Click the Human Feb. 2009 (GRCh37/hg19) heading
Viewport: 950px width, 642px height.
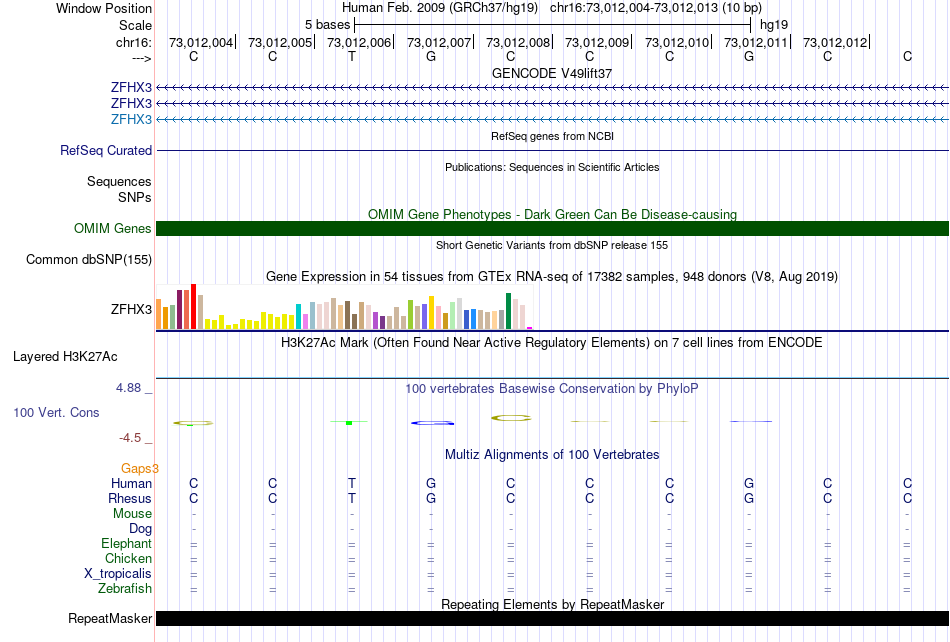pos(440,8)
